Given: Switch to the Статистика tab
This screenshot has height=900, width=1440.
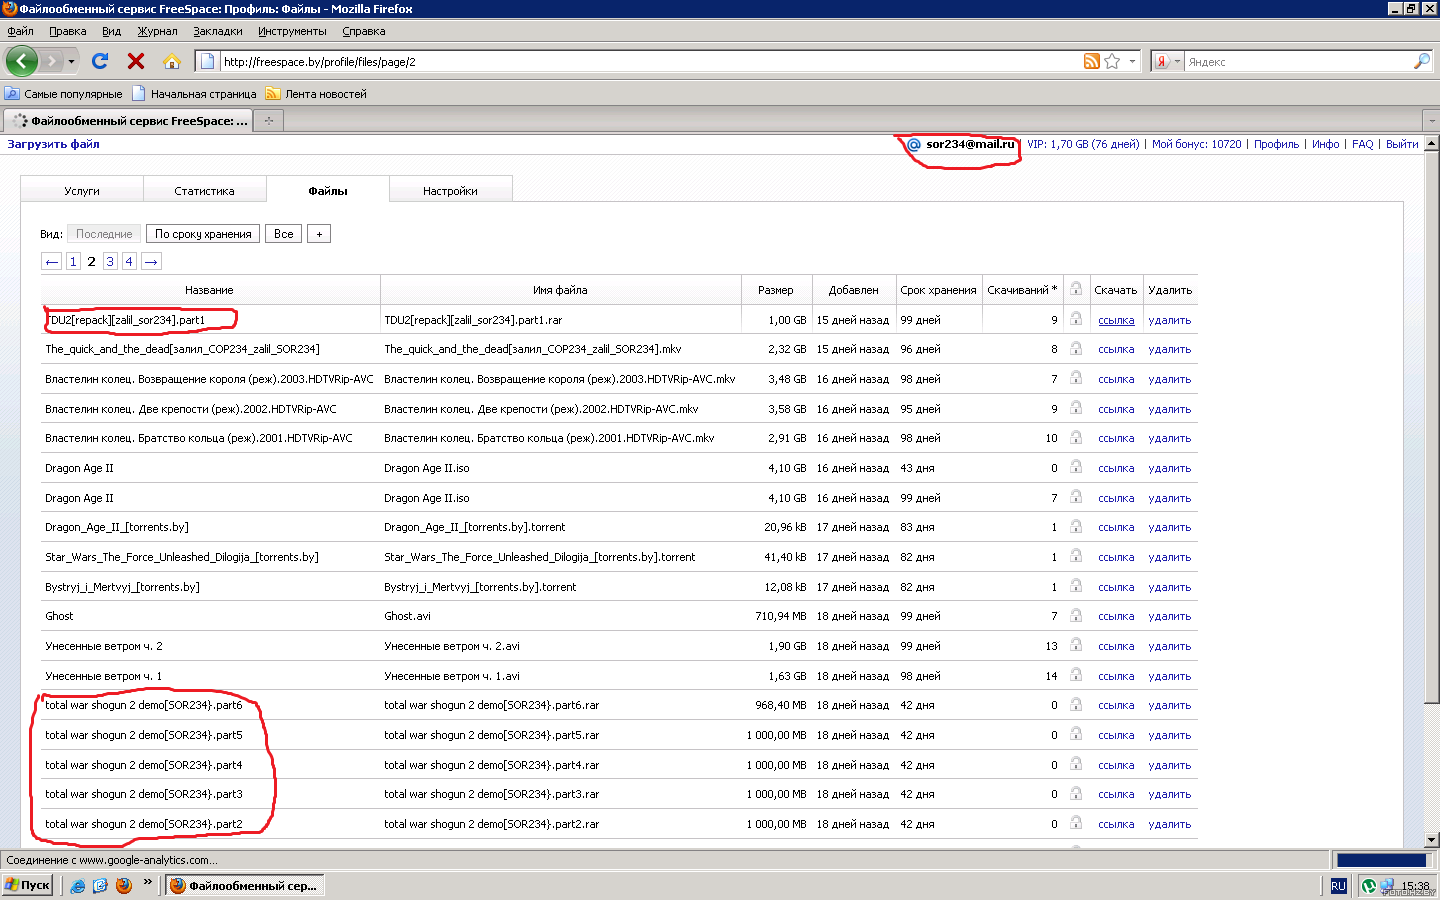Looking at the screenshot, I should pyautogui.click(x=204, y=190).
